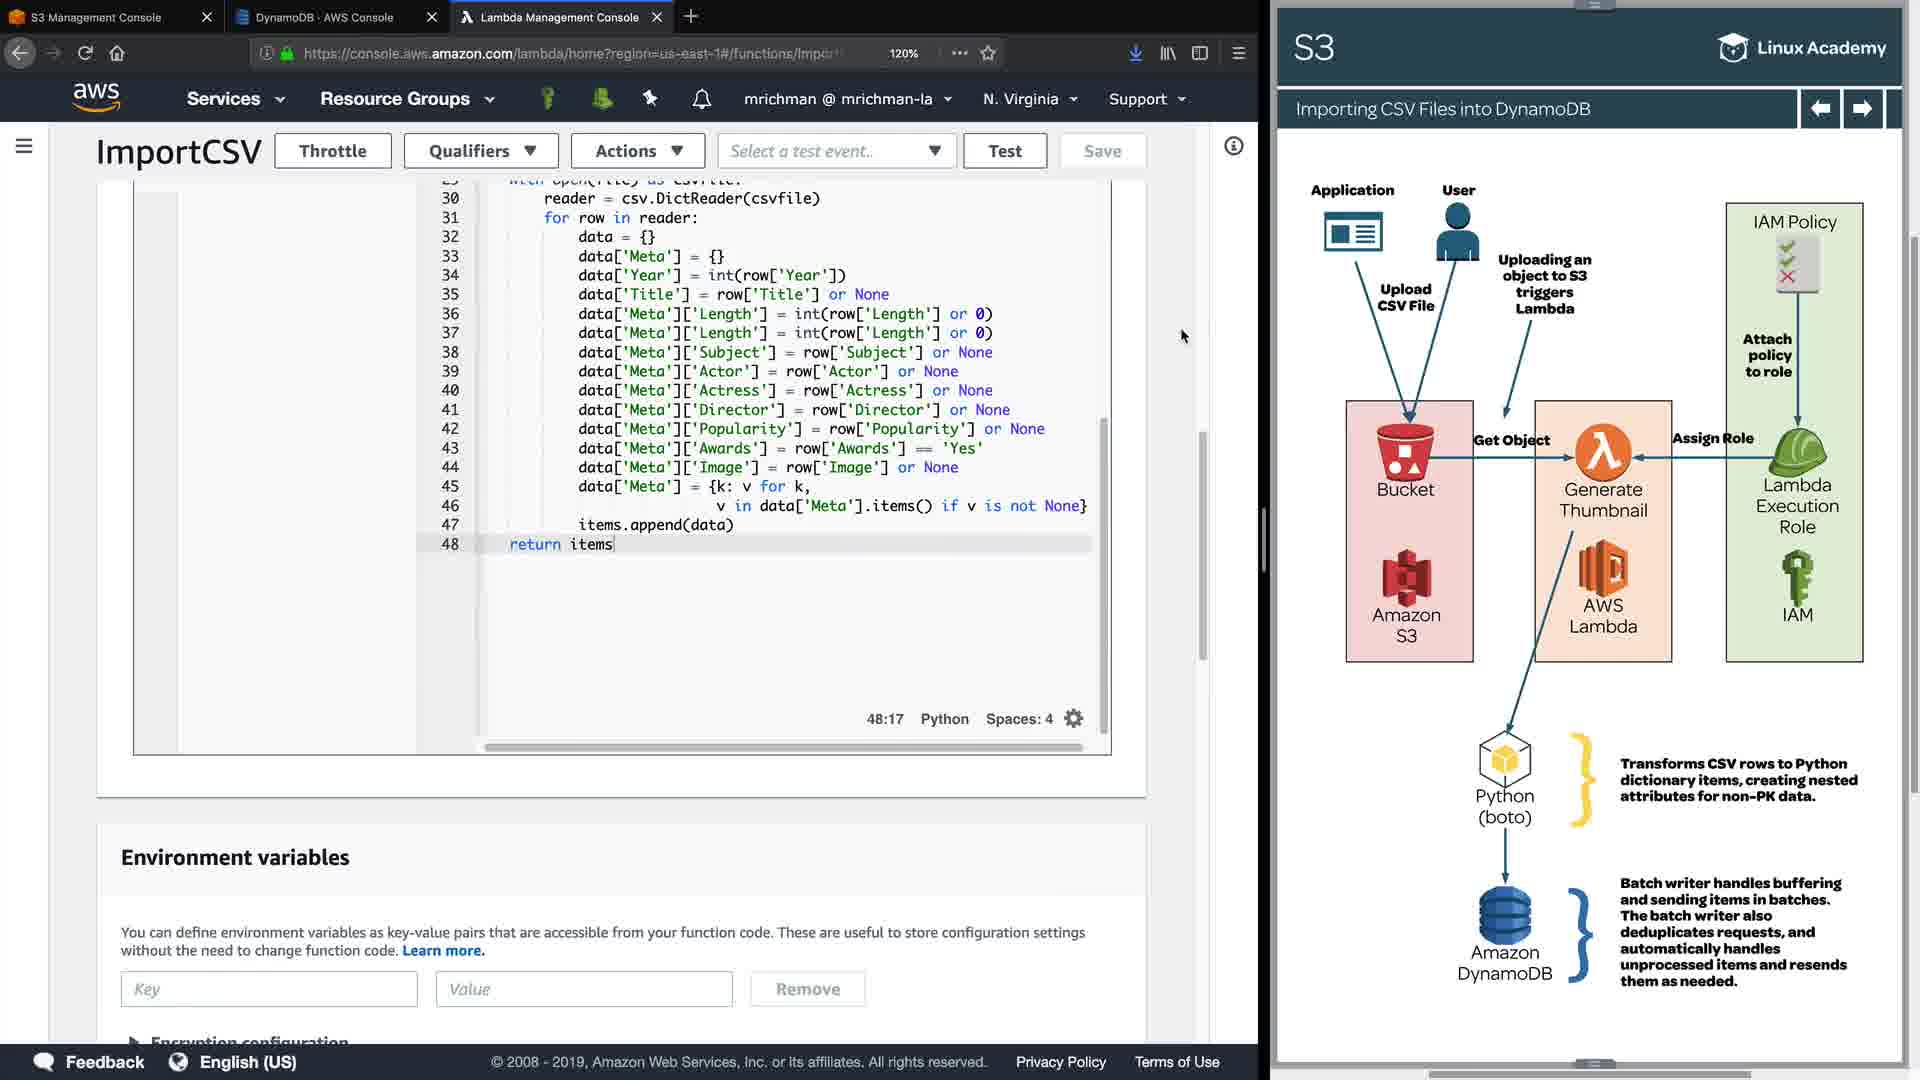Open the Actions dropdown
This screenshot has height=1080, width=1920.
638,151
